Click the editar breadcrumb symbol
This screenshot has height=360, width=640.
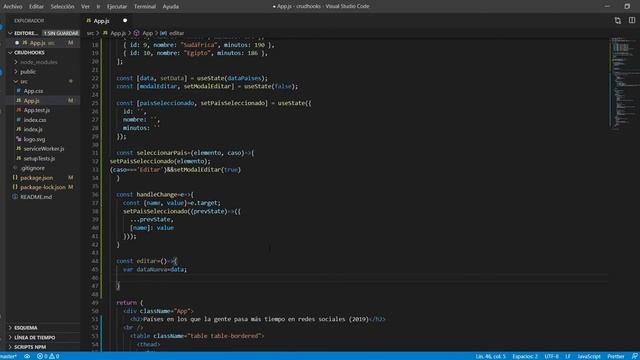pos(176,33)
